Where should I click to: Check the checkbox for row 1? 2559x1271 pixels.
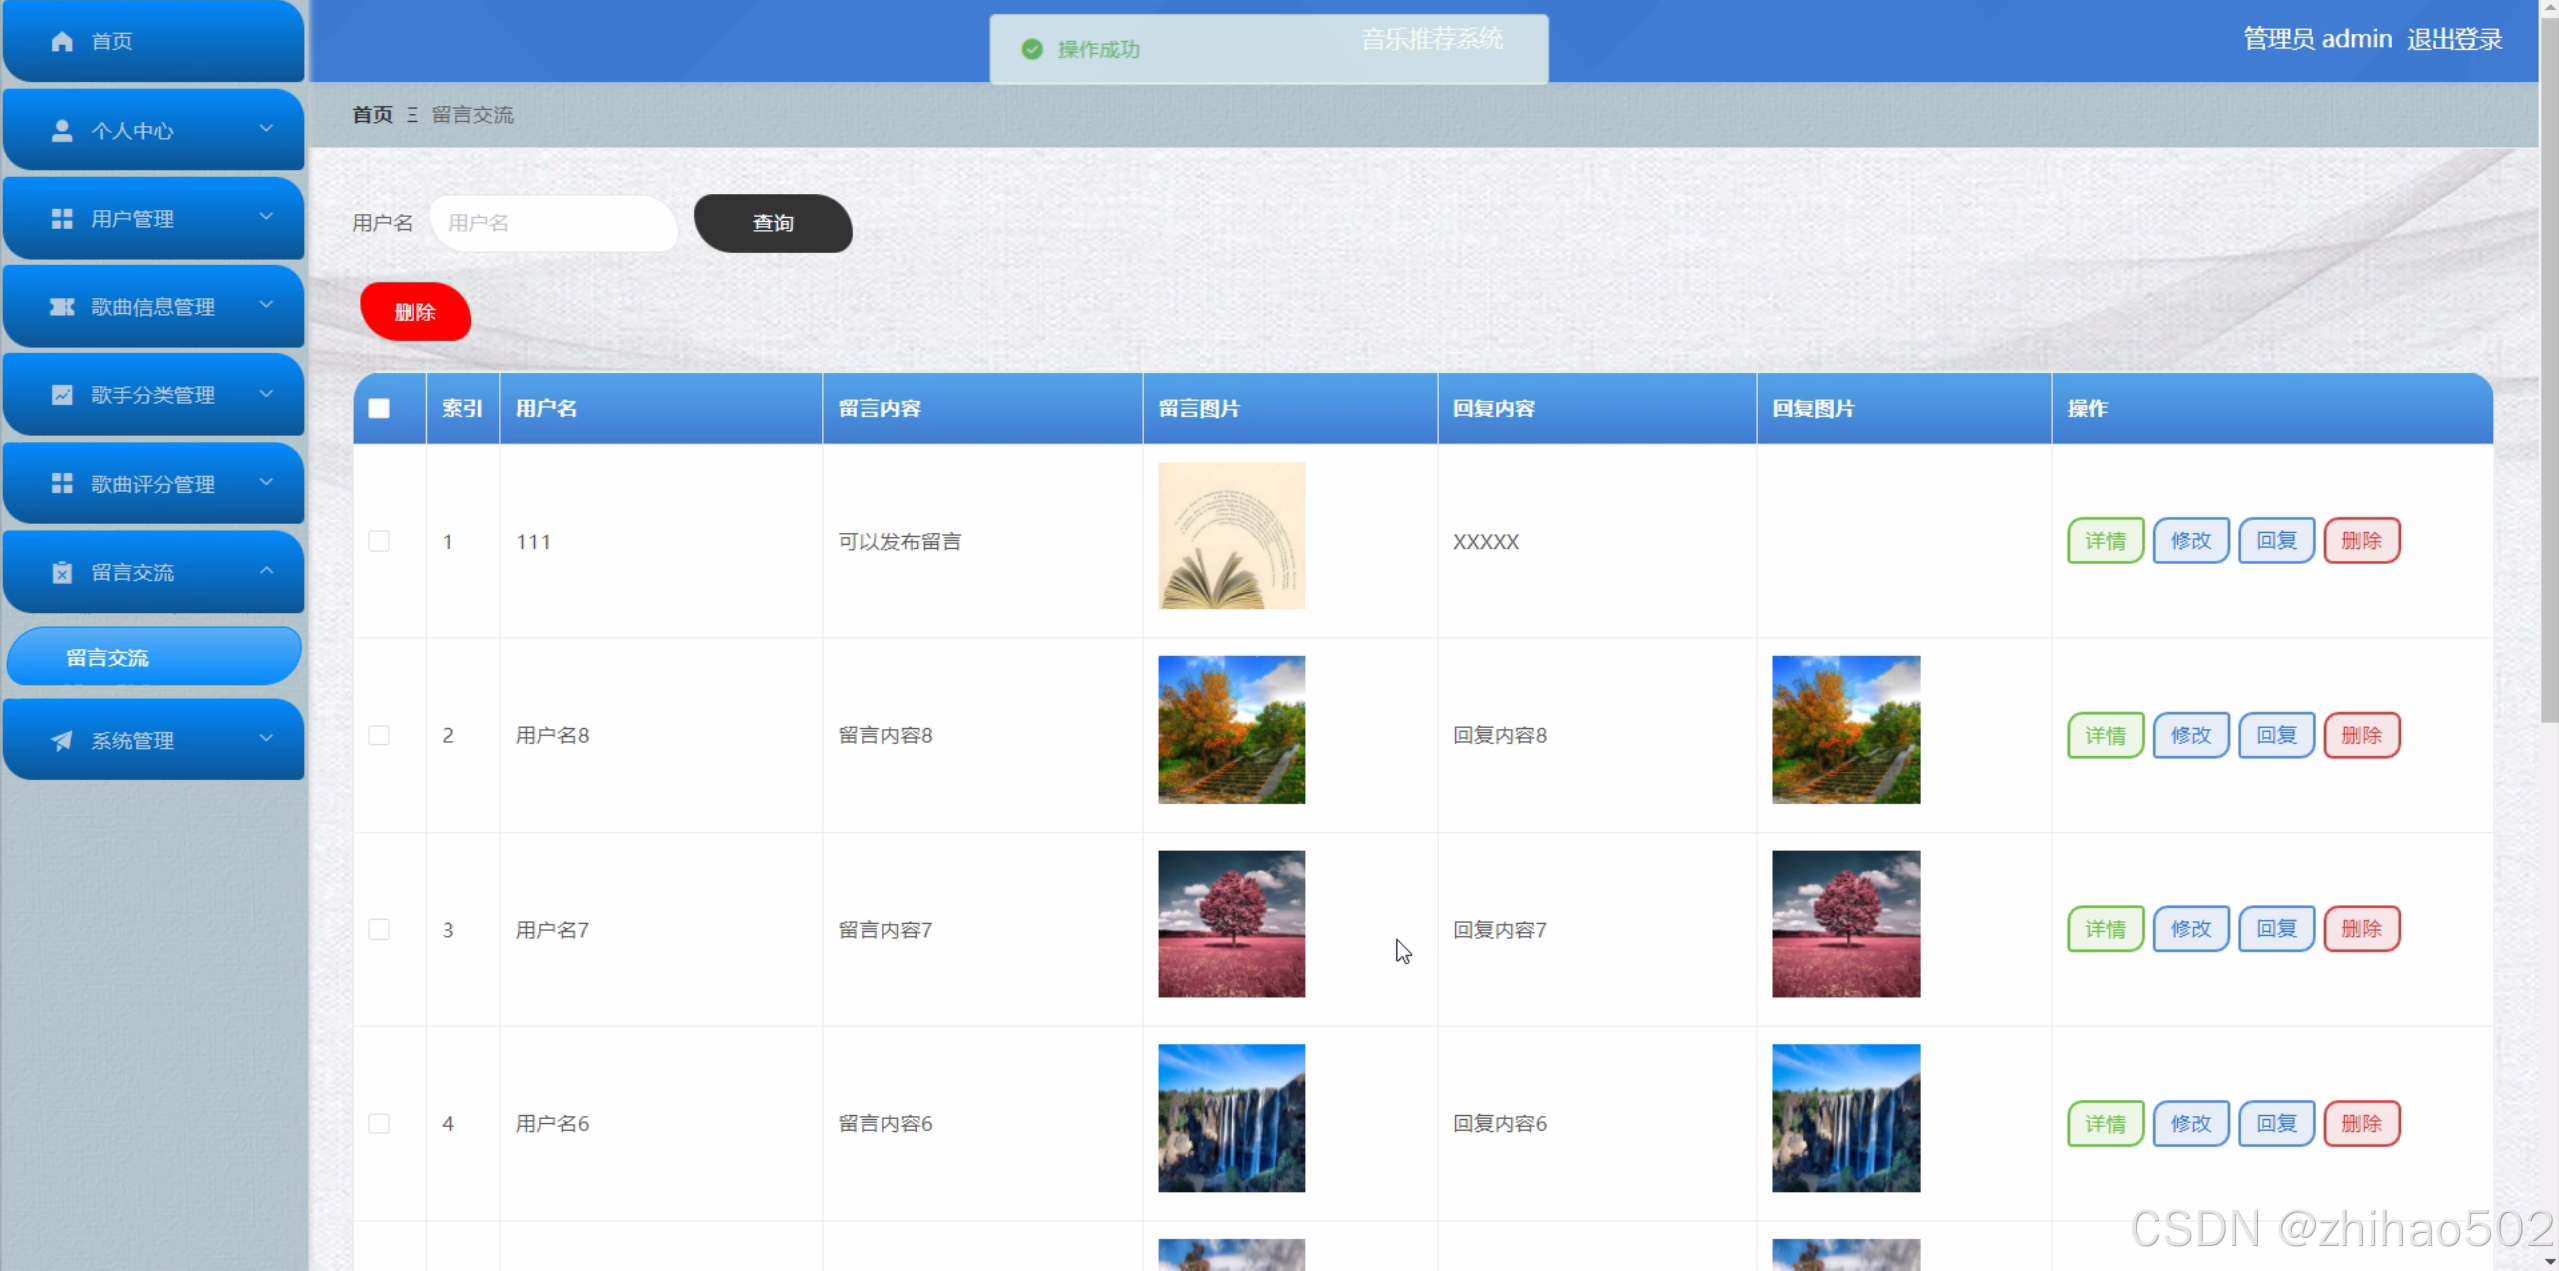[378, 541]
